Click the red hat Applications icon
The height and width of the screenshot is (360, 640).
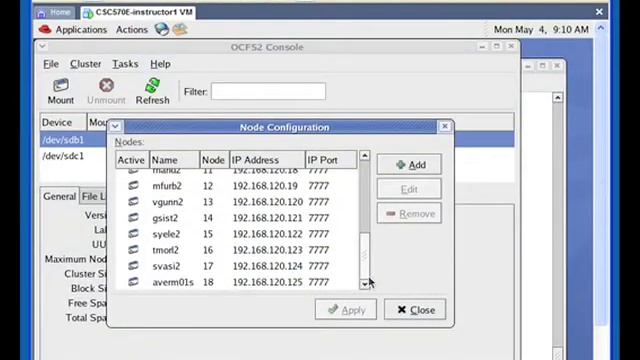click(x=45, y=29)
